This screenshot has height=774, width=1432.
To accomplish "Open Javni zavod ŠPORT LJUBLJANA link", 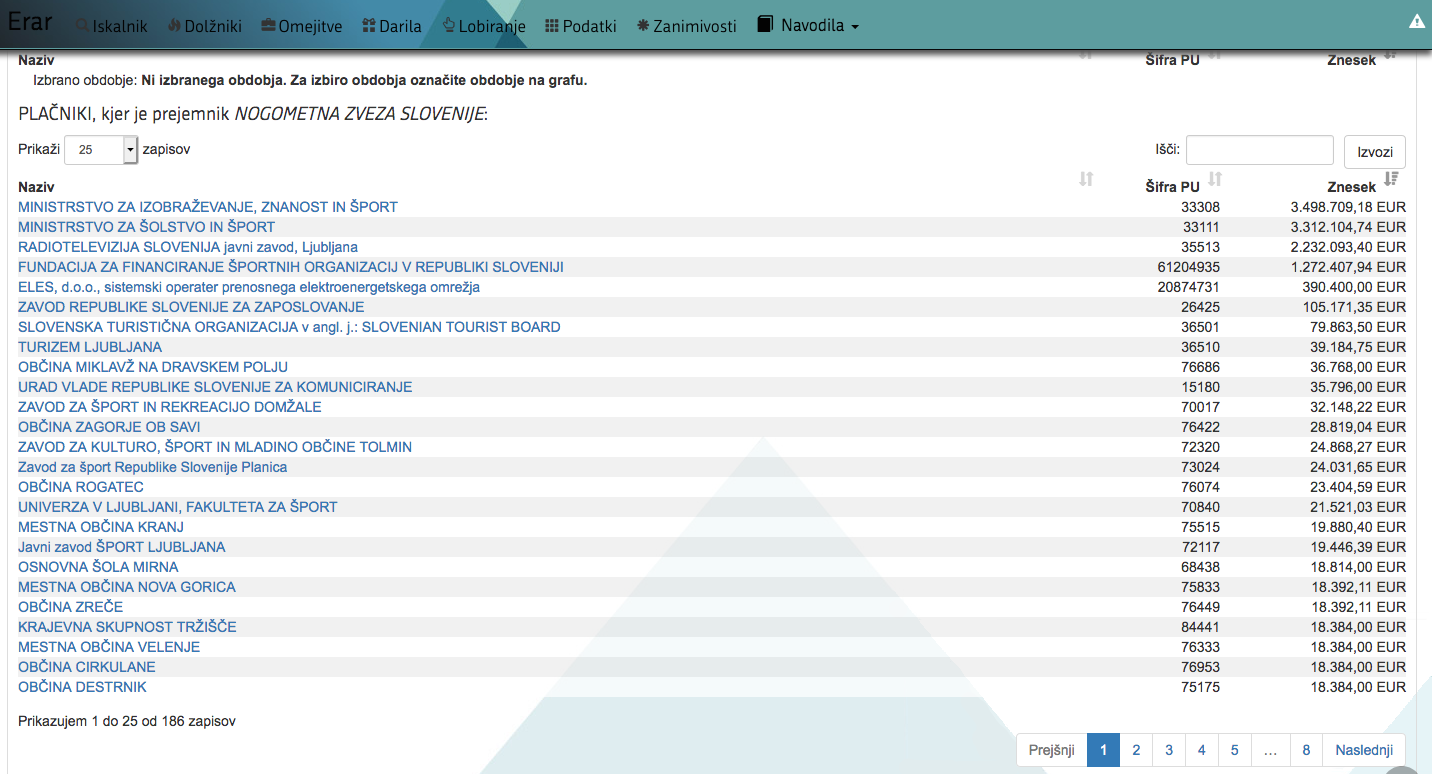I will click(x=122, y=547).
